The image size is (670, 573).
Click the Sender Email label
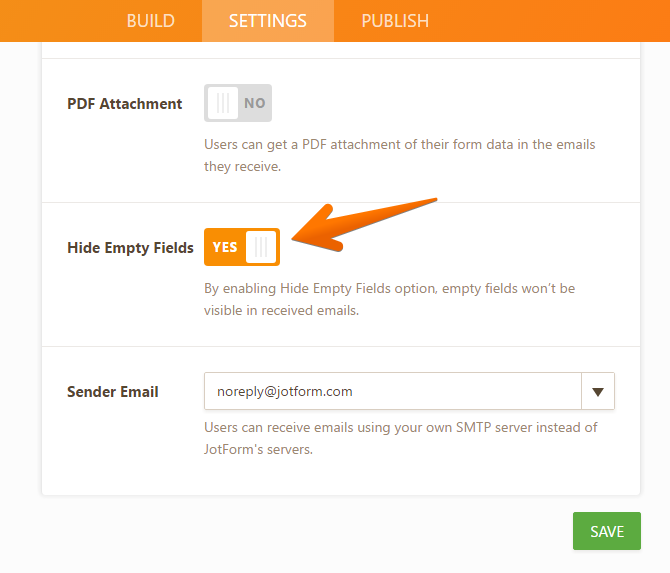tap(112, 392)
